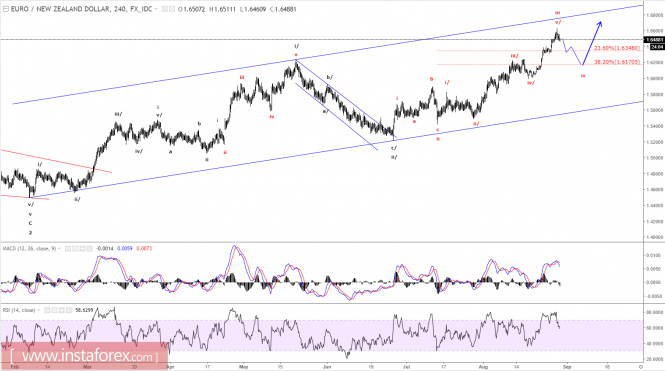Toggle MACD visibility with its first legend icon
The image size is (665, 371).
(x=68, y=248)
